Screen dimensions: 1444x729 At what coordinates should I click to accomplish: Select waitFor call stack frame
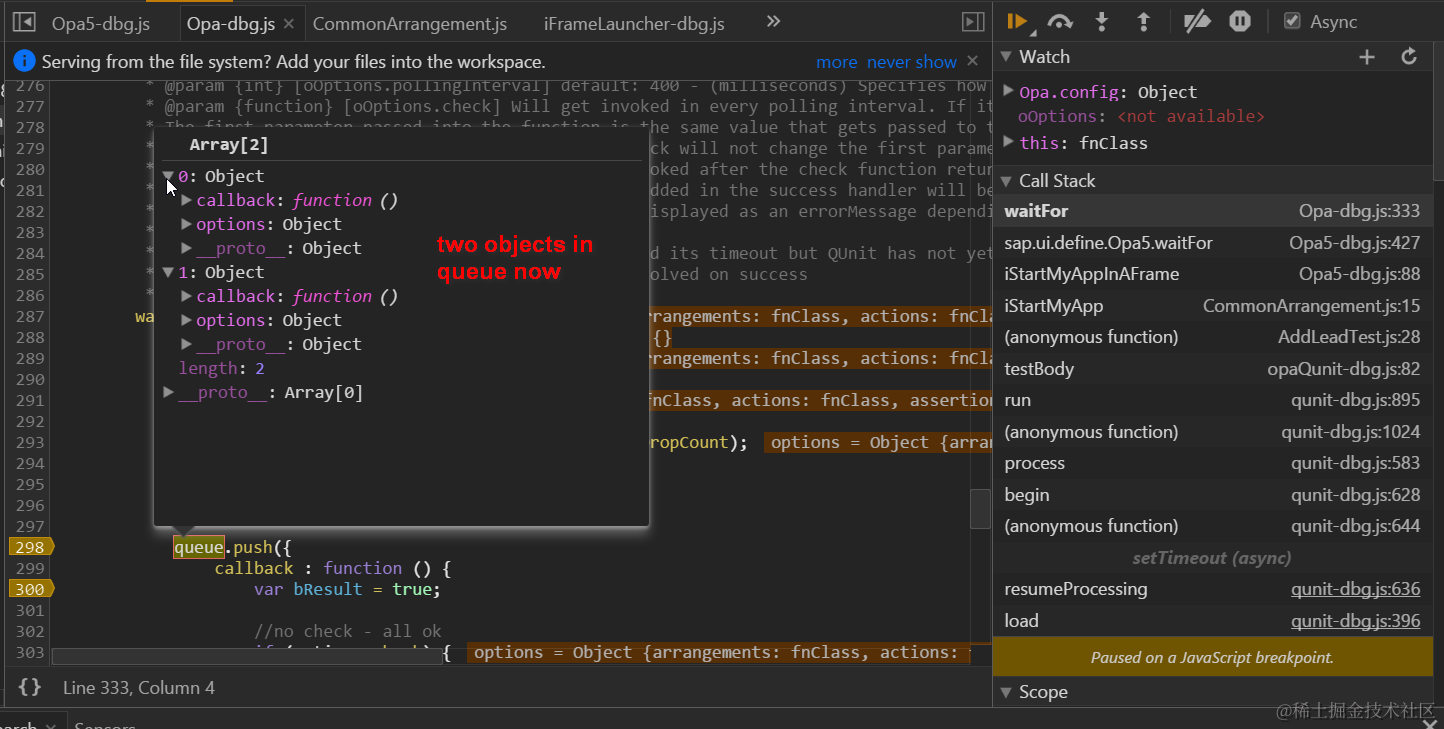click(1212, 211)
